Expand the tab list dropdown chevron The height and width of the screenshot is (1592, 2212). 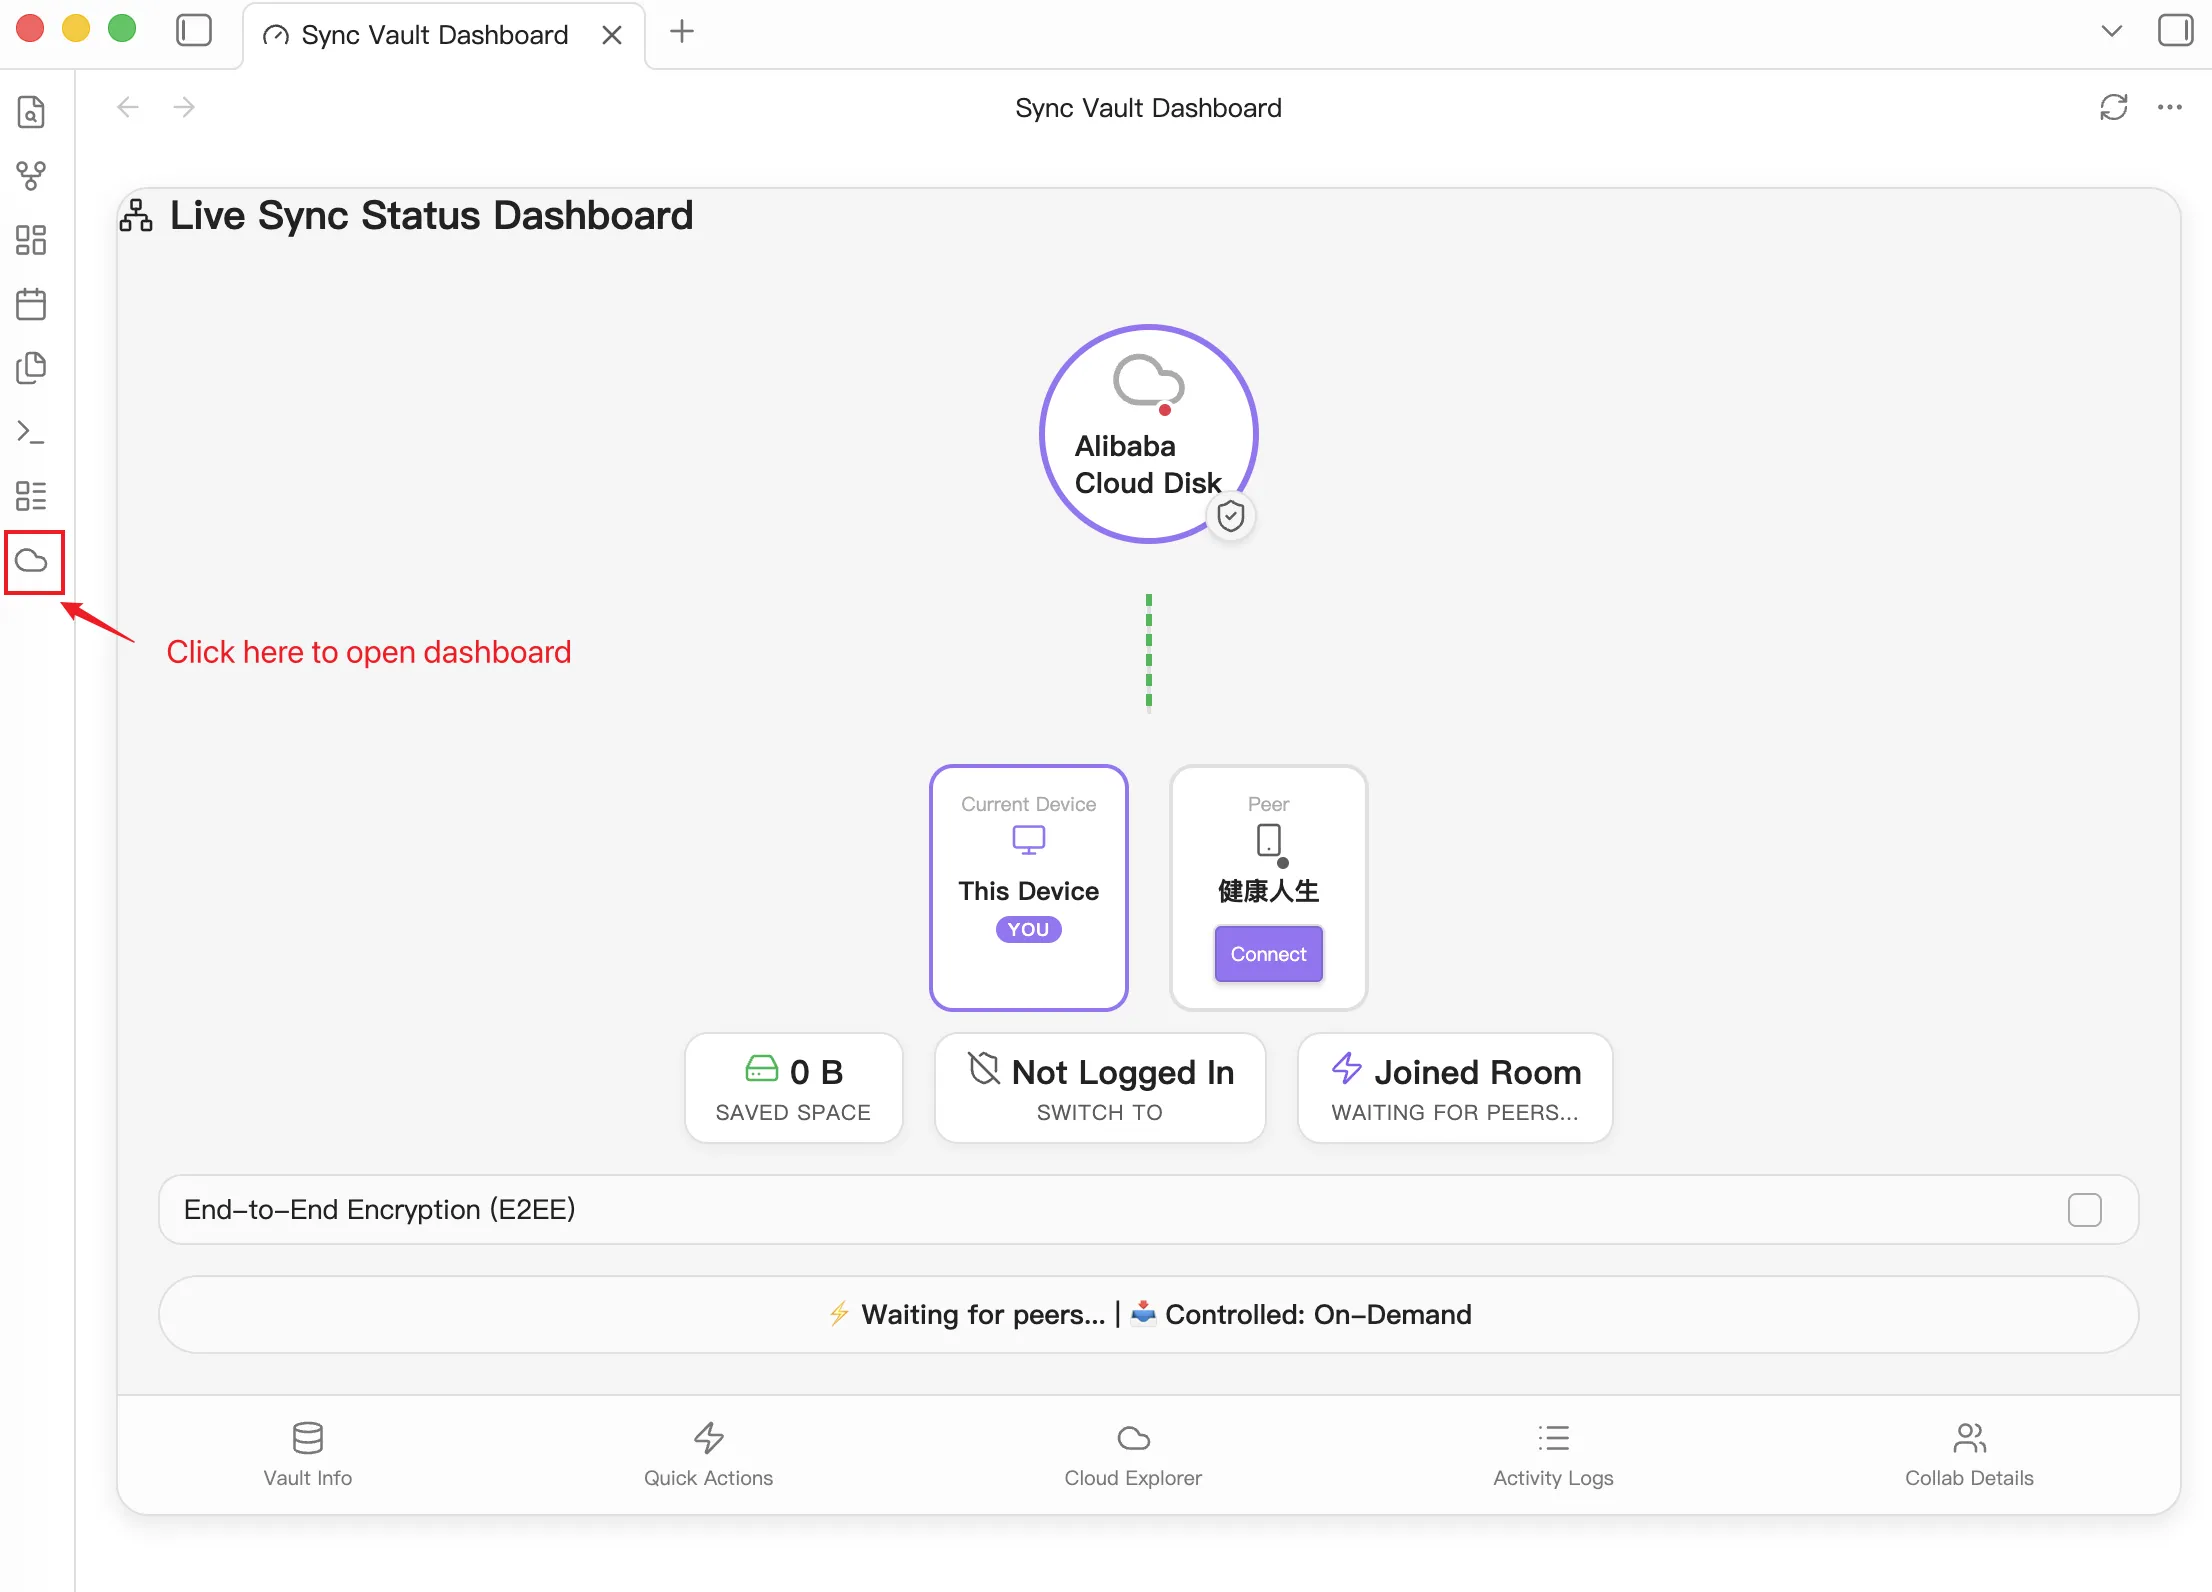pos(2112,31)
